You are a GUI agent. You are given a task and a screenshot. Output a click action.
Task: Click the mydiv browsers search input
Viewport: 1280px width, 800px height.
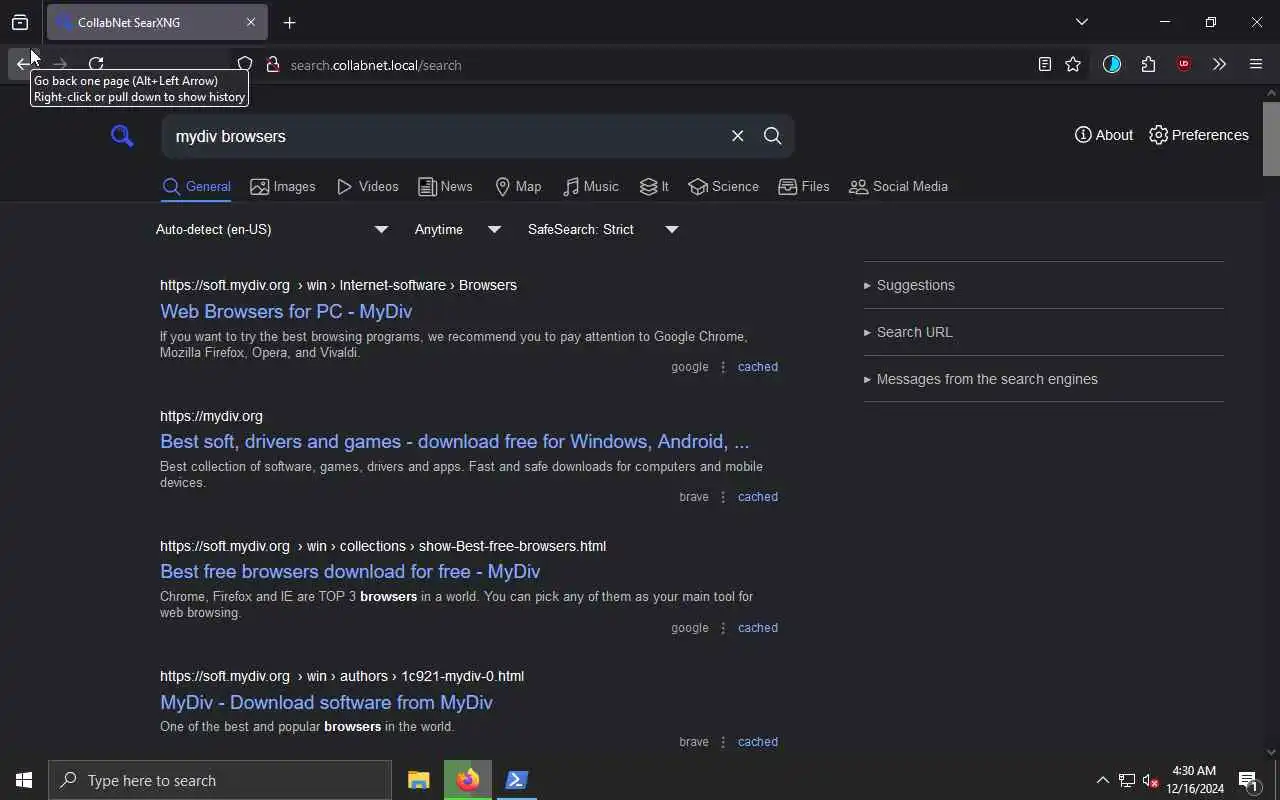[444, 136]
